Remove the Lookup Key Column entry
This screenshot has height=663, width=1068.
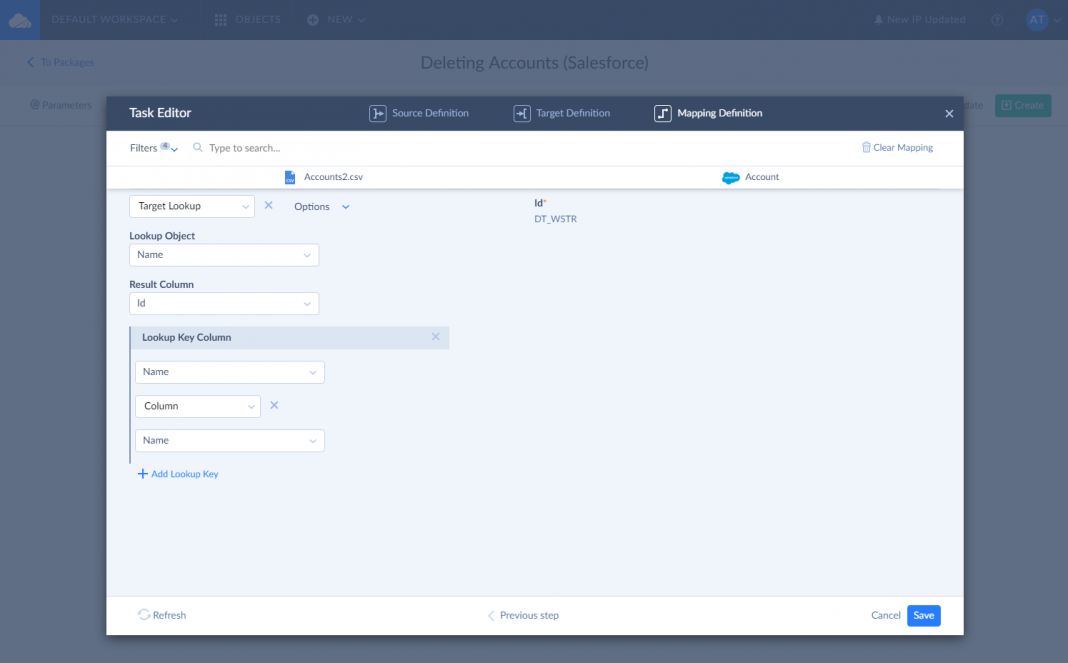point(435,337)
